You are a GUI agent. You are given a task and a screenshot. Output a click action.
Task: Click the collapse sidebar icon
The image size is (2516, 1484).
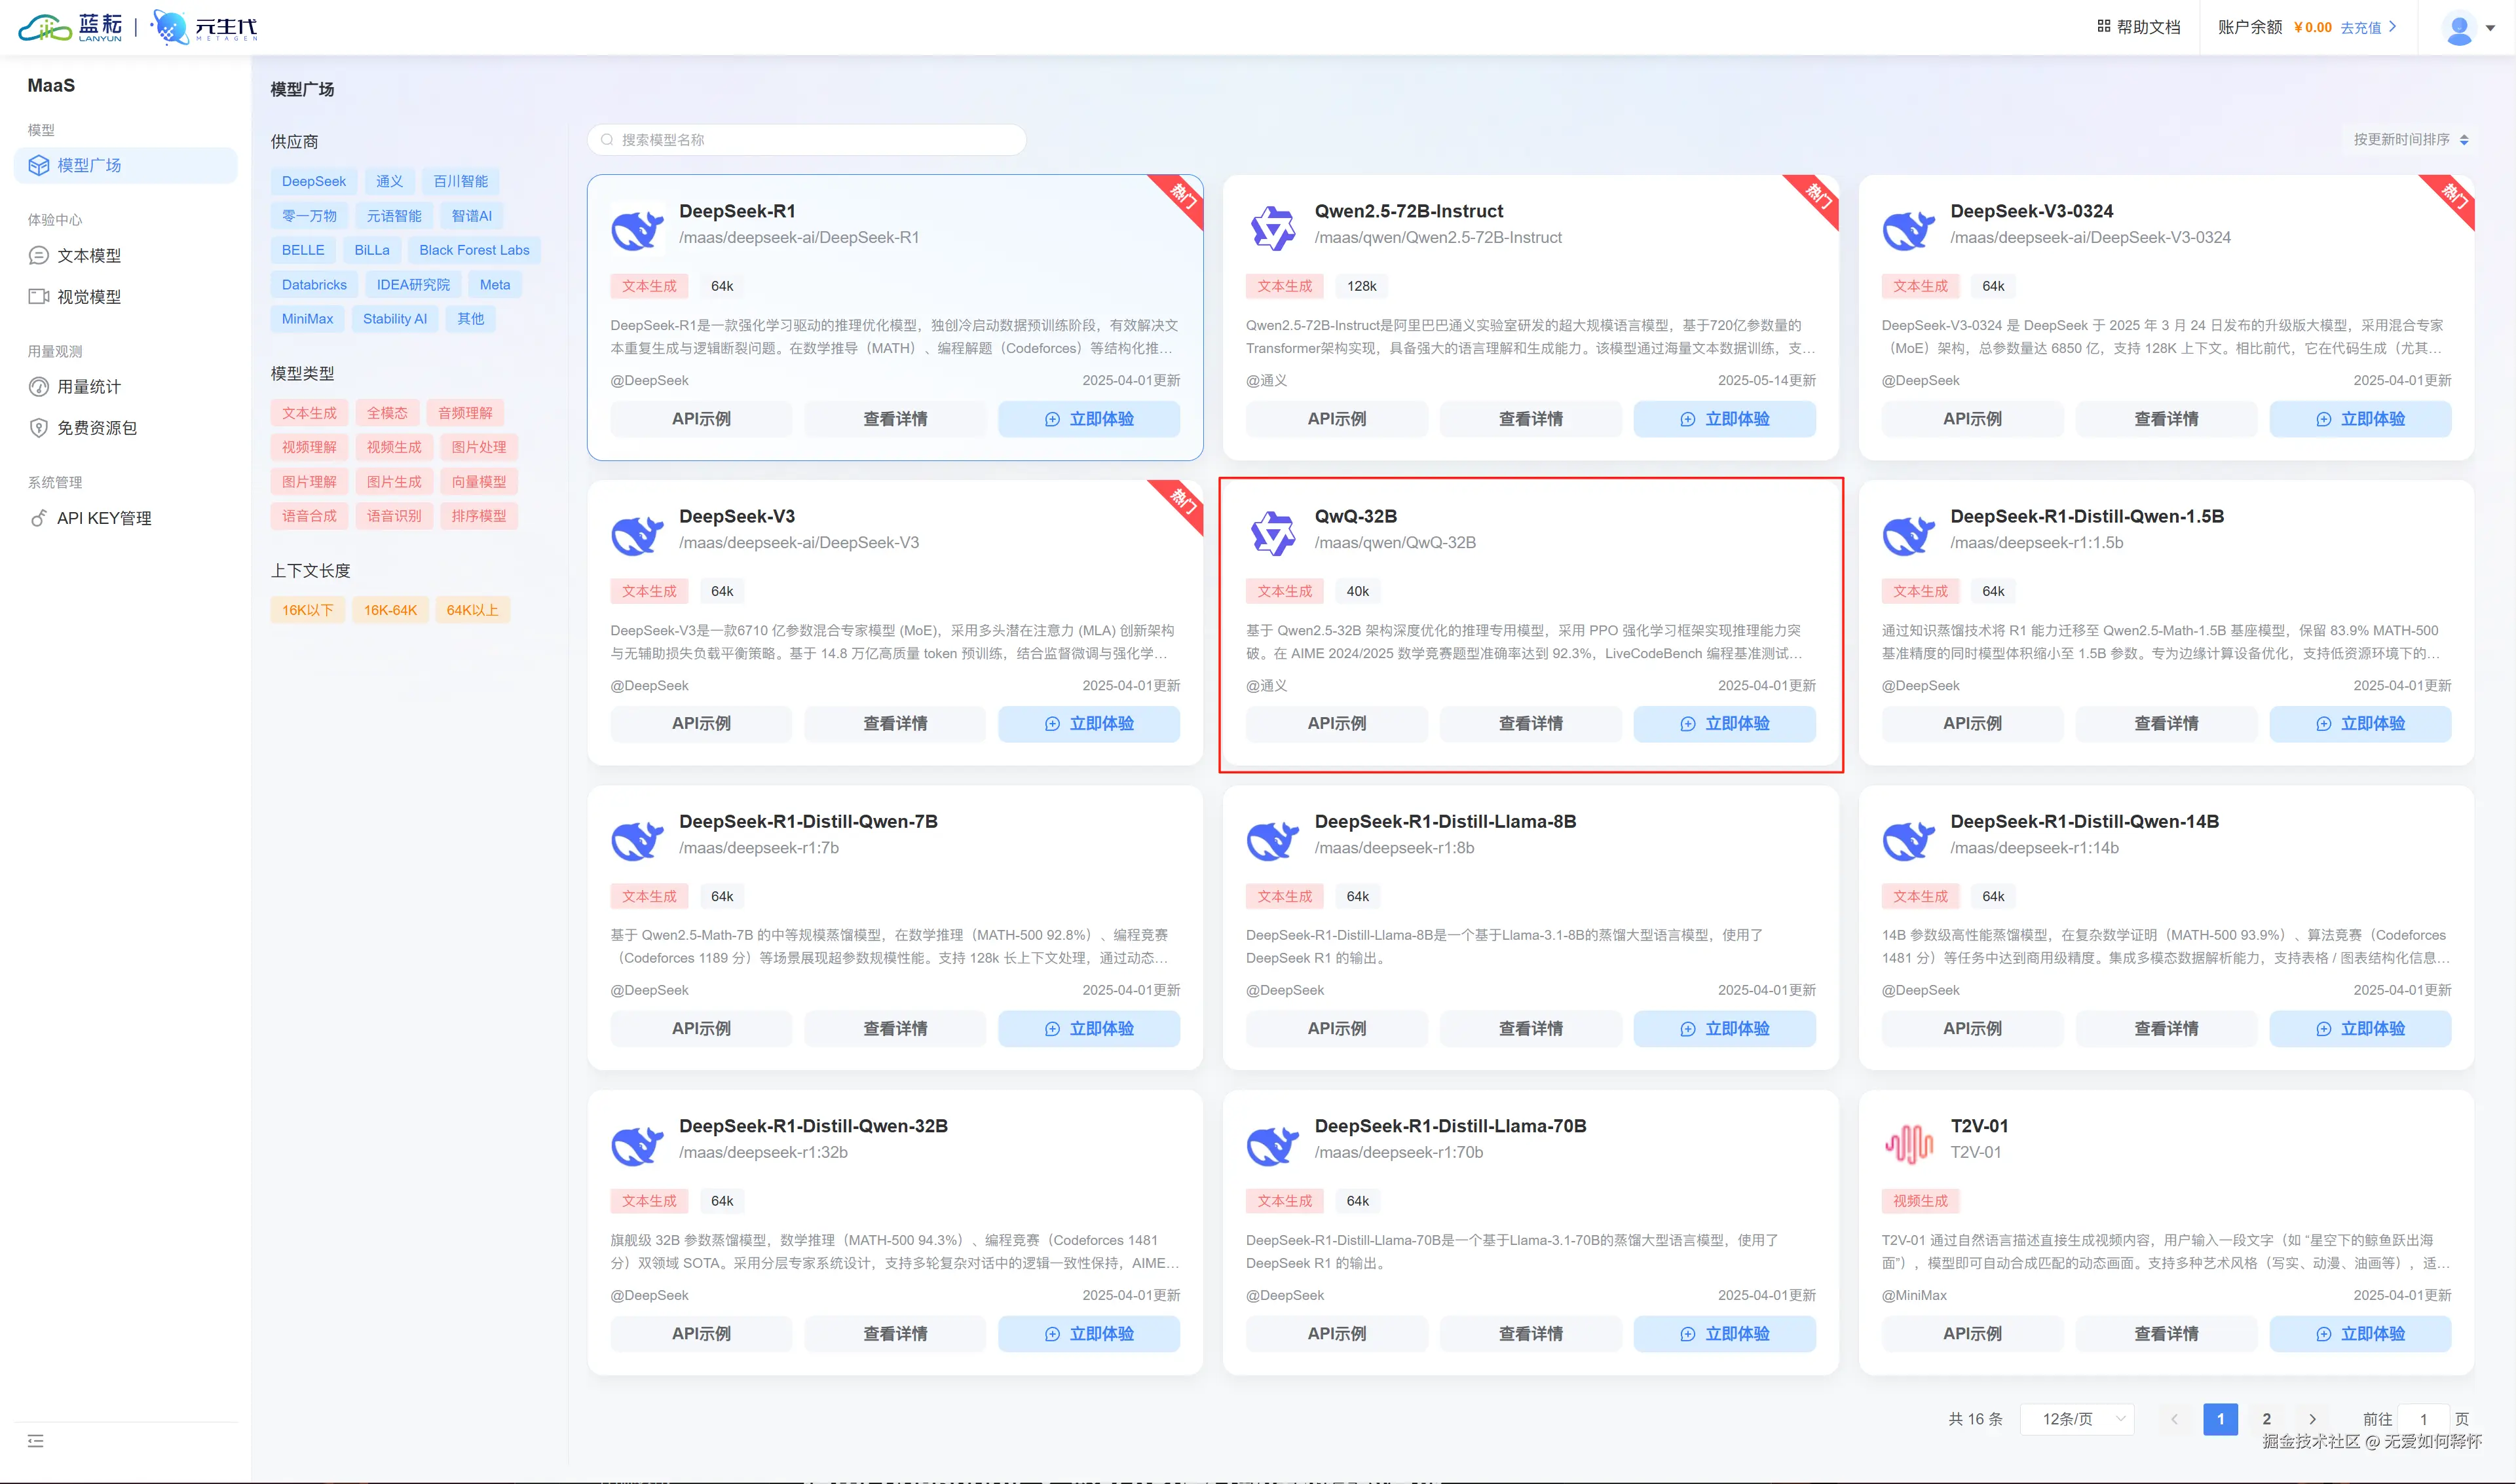(x=36, y=1441)
